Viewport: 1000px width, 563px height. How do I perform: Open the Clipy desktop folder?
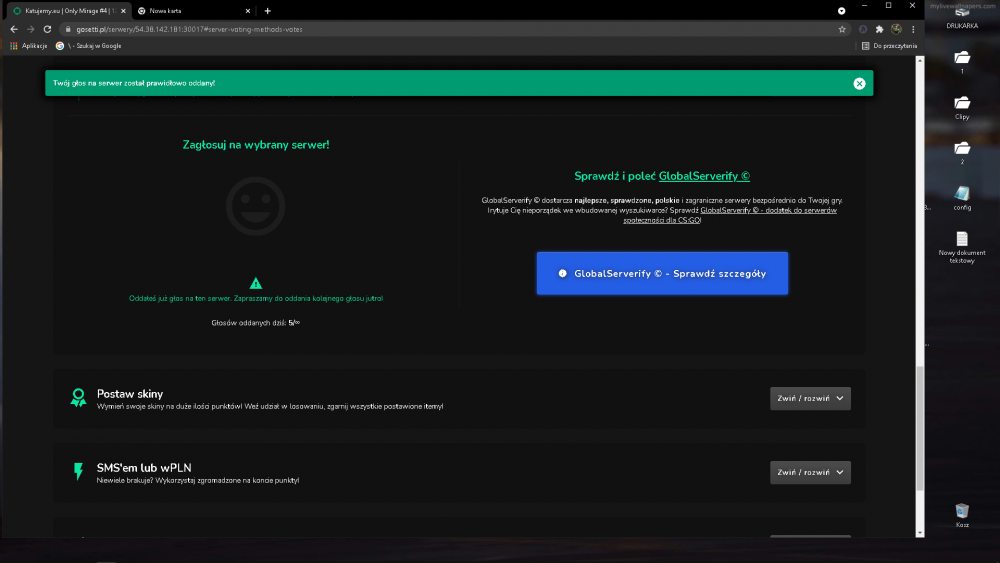pyautogui.click(x=962, y=107)
